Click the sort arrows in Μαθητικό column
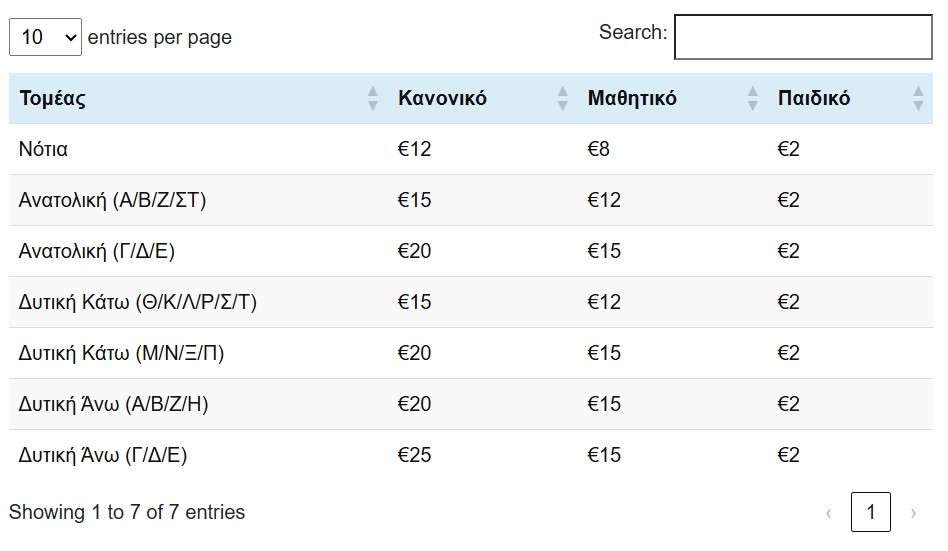The width and height of the screenshot is (948, 551). [x=752, y=98]
